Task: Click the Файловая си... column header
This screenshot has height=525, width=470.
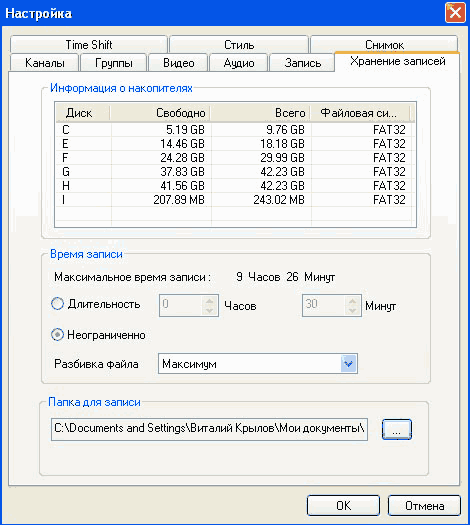Action: tap(360, 113)
